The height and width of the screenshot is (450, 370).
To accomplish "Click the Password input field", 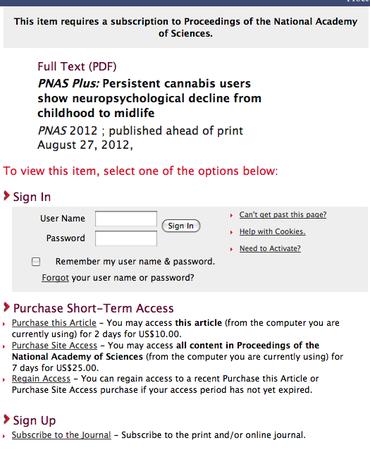I will (x=126, y=239).
